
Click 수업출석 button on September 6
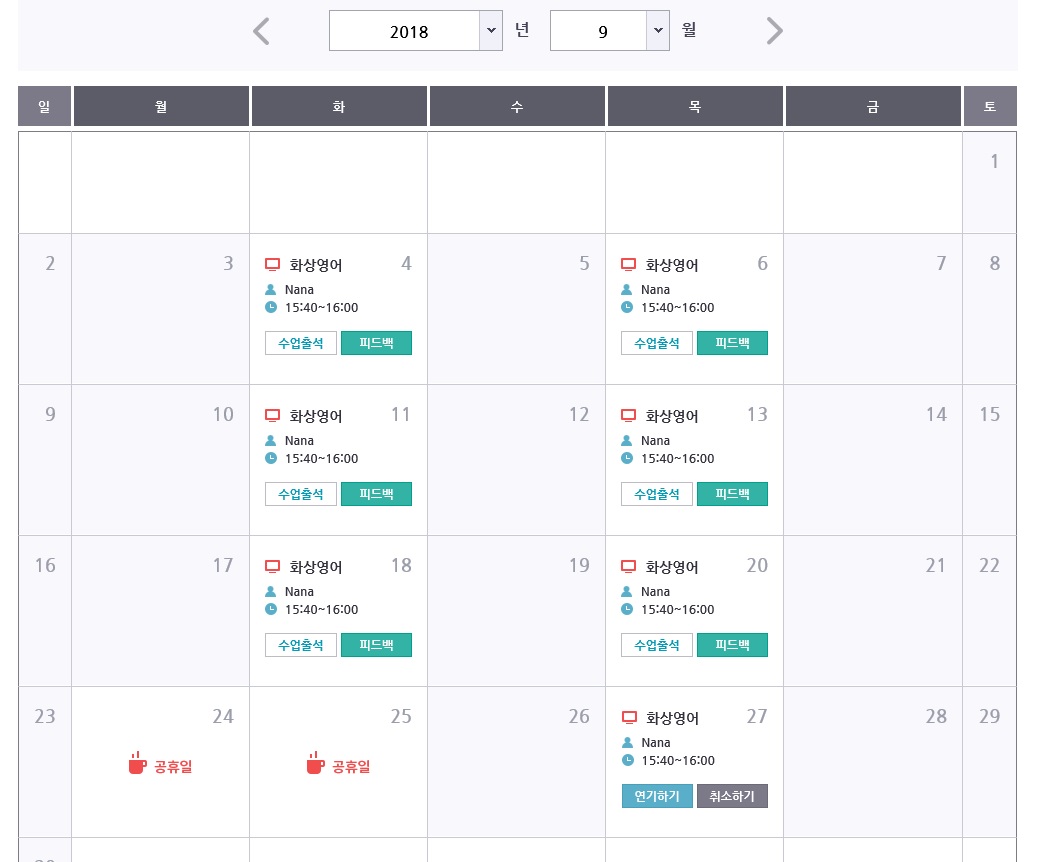click(x=656, y=343)
